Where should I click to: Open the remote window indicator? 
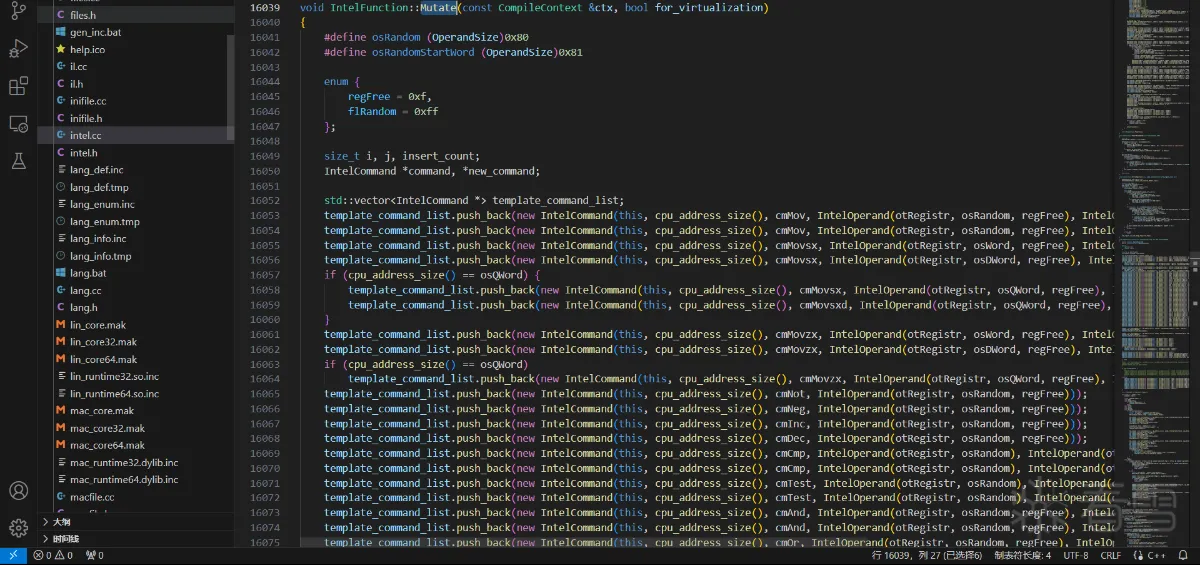click(x=12, y=555)
